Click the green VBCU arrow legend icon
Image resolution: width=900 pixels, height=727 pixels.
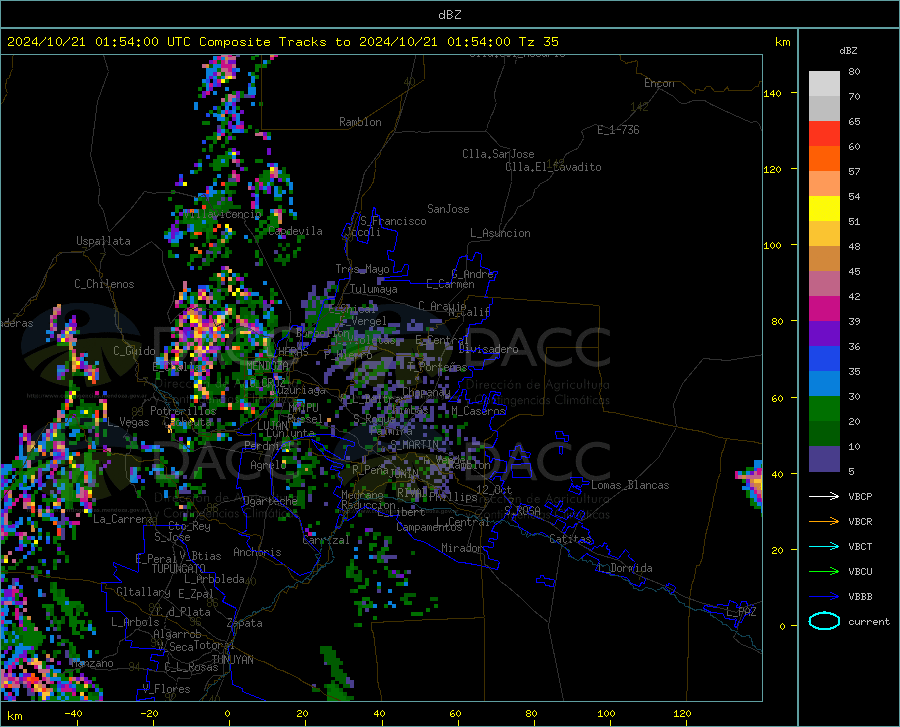coord(824,572)
